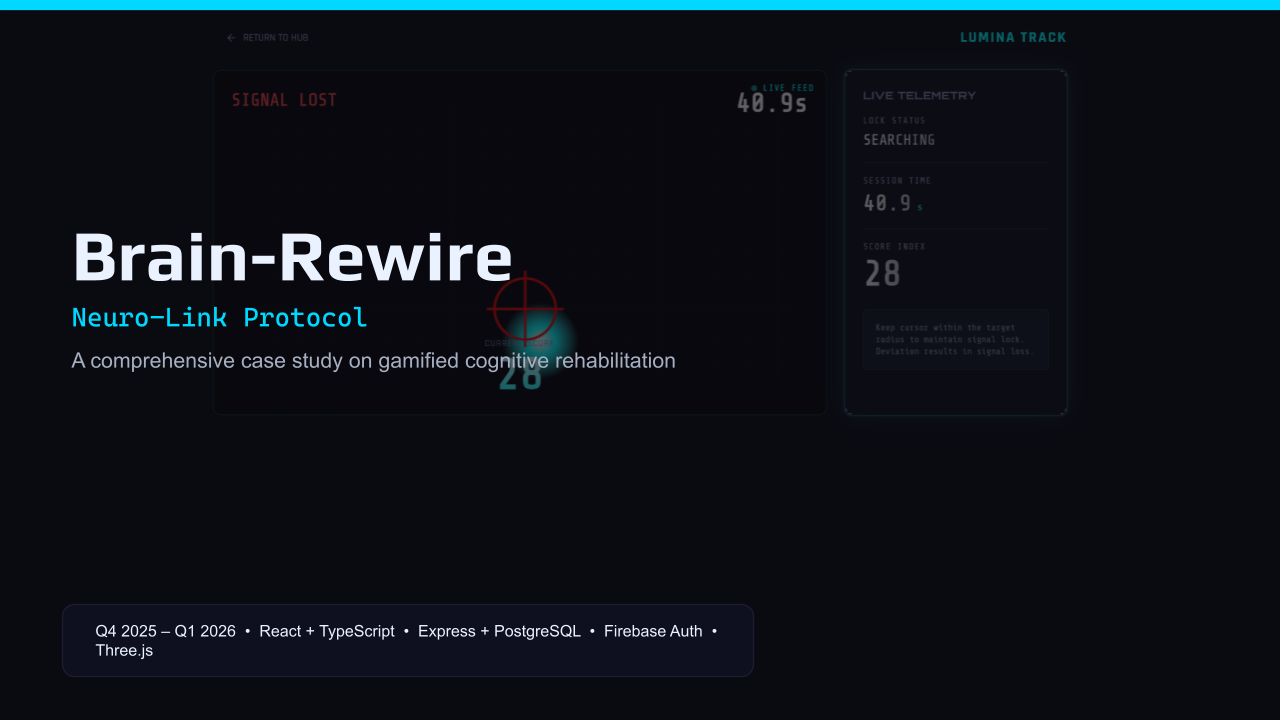Image resolution: width=1280 pixels, height=720 pixels.
Task: Toggle the telemetry instruction hint box
Action: click(x=955, y=339)
